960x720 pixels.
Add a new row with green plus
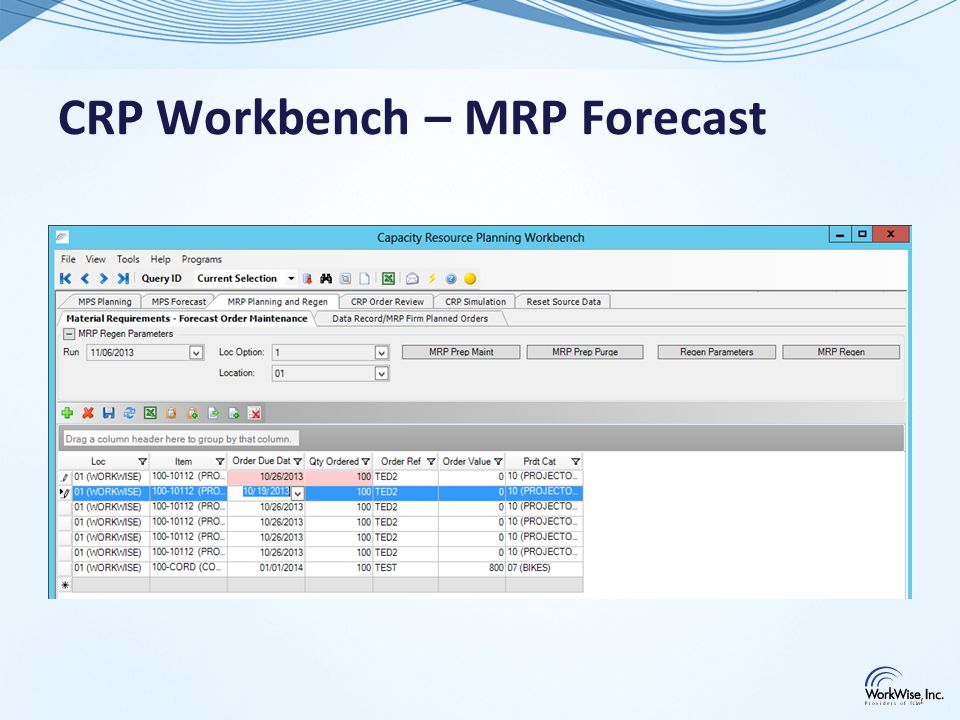[x=67, y=413]
